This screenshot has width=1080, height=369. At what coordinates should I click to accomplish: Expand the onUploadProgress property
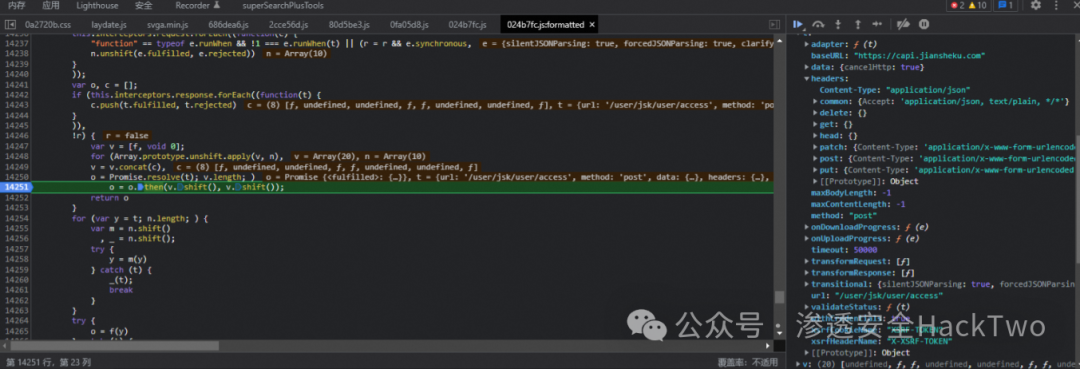coord(808,238)
